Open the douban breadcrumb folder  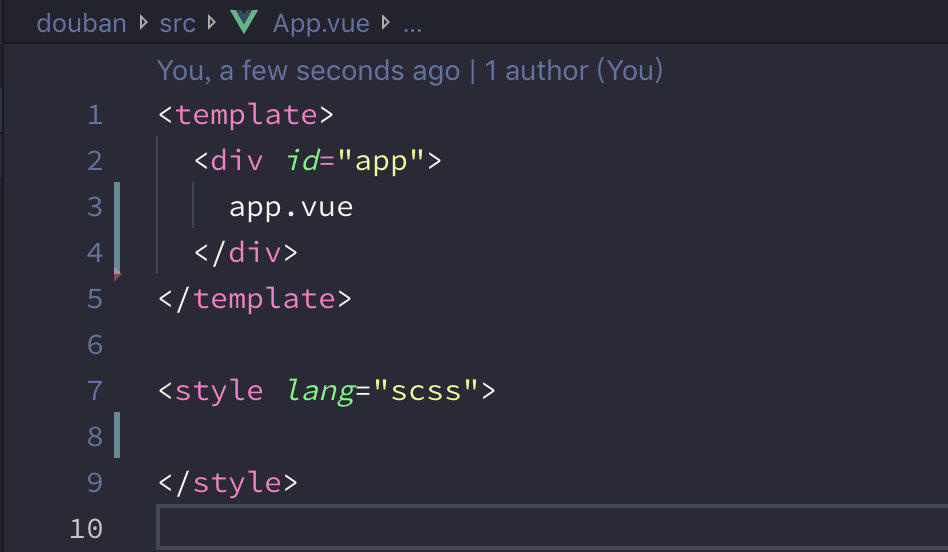82,24
